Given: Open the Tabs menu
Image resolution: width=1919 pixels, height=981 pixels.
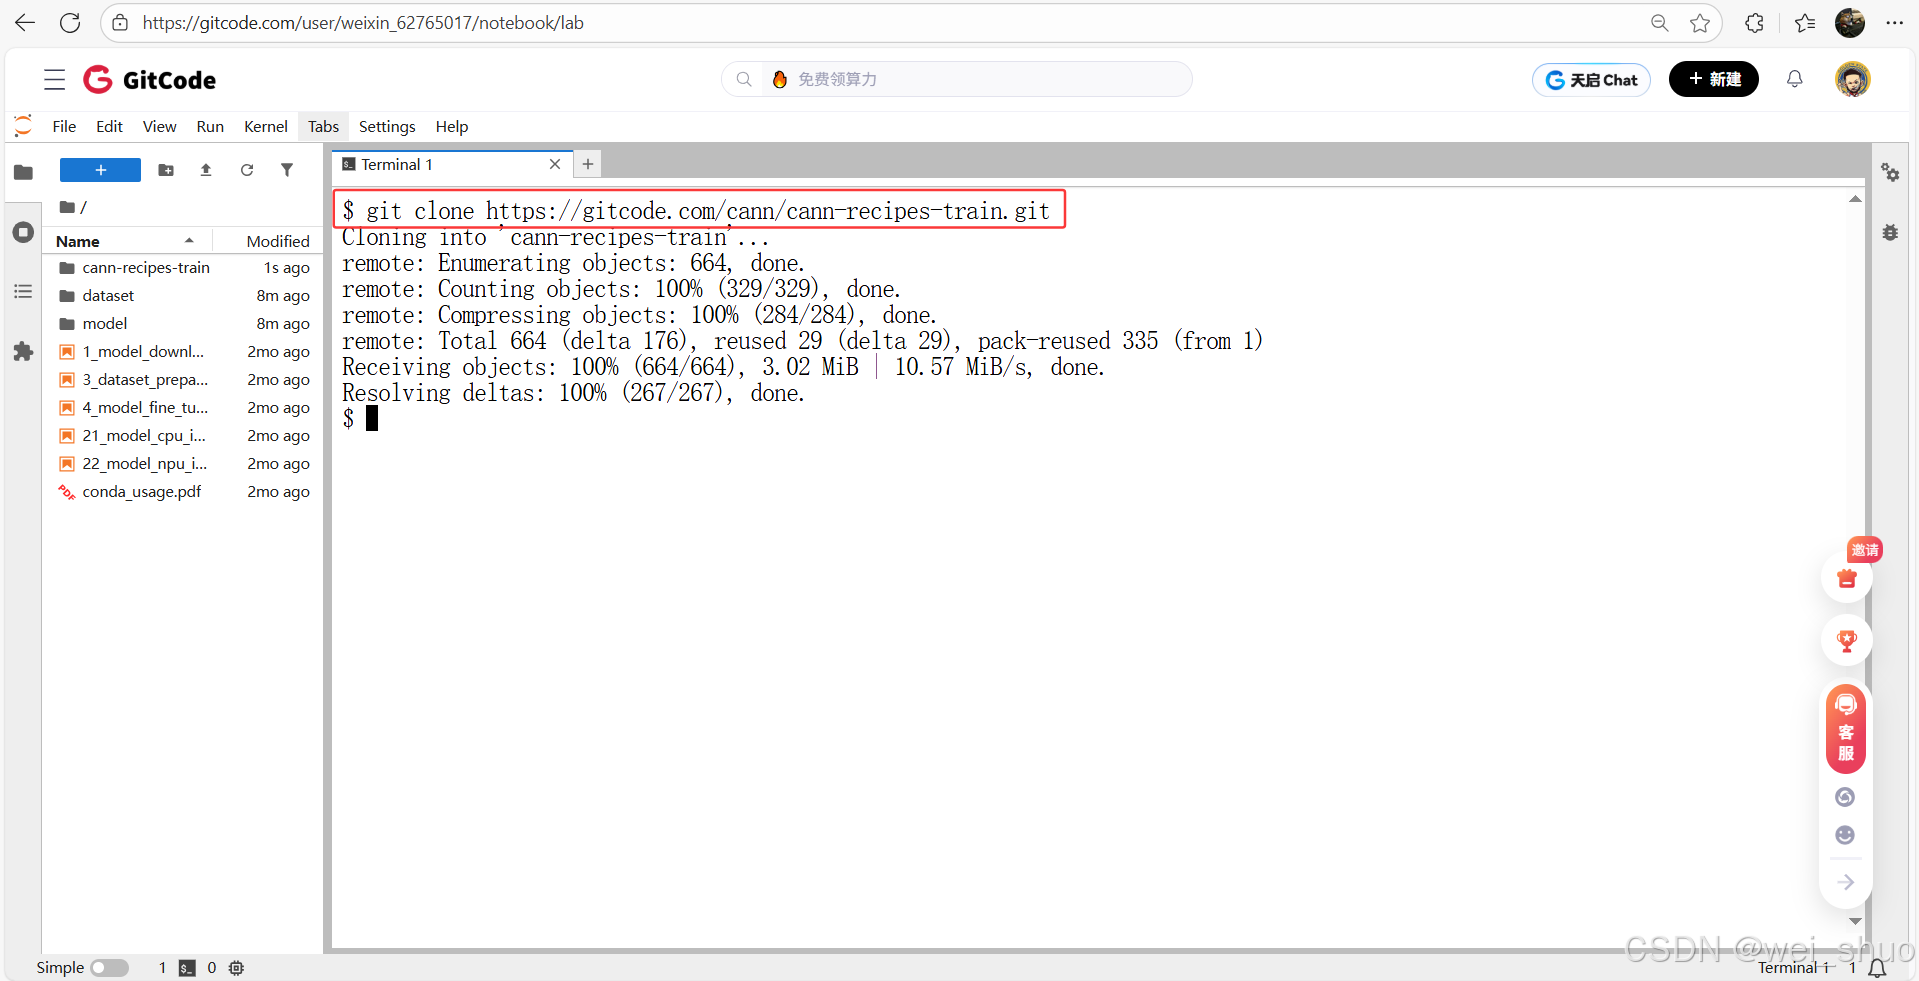Looking at the screenshot, I should point(323,126).
